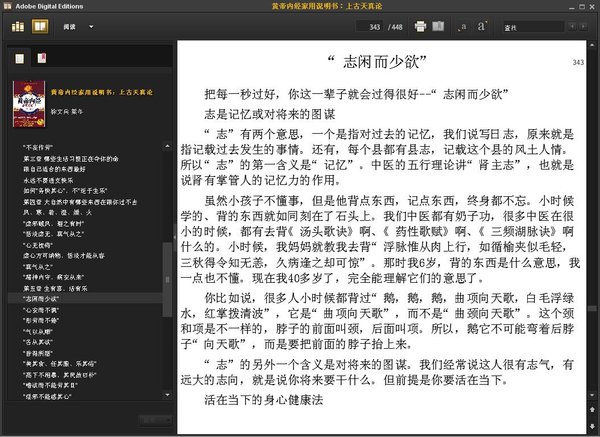This screenshot has width=600, height=437.
Task: Open contents entry "真气从之"
Action: 38,267
